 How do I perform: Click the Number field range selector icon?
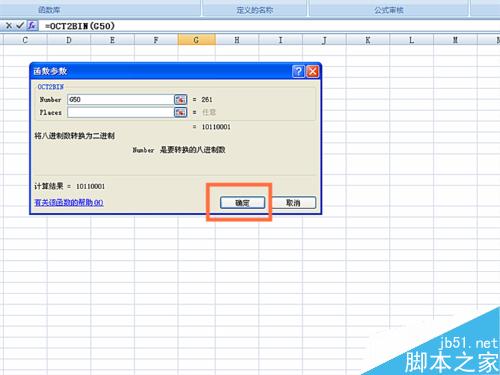[180, 99]
